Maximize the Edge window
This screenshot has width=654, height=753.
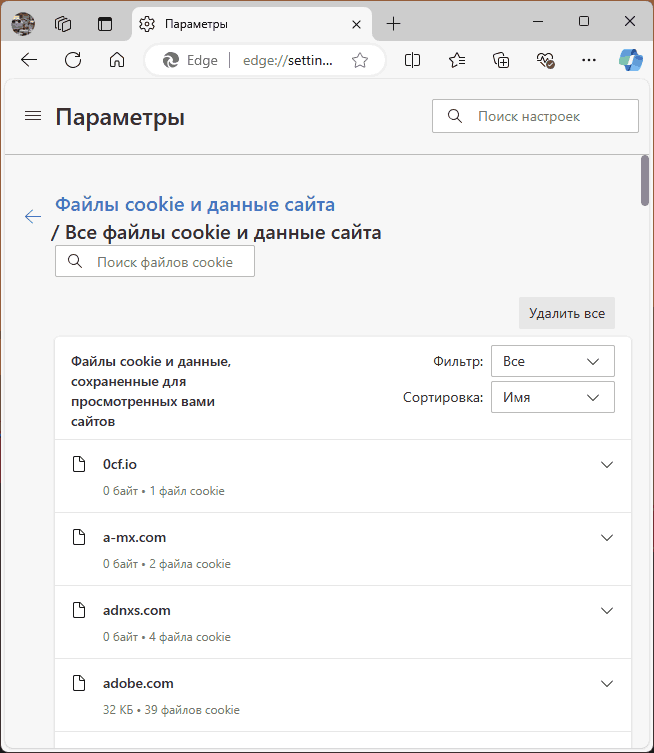(x=584, y=21)
